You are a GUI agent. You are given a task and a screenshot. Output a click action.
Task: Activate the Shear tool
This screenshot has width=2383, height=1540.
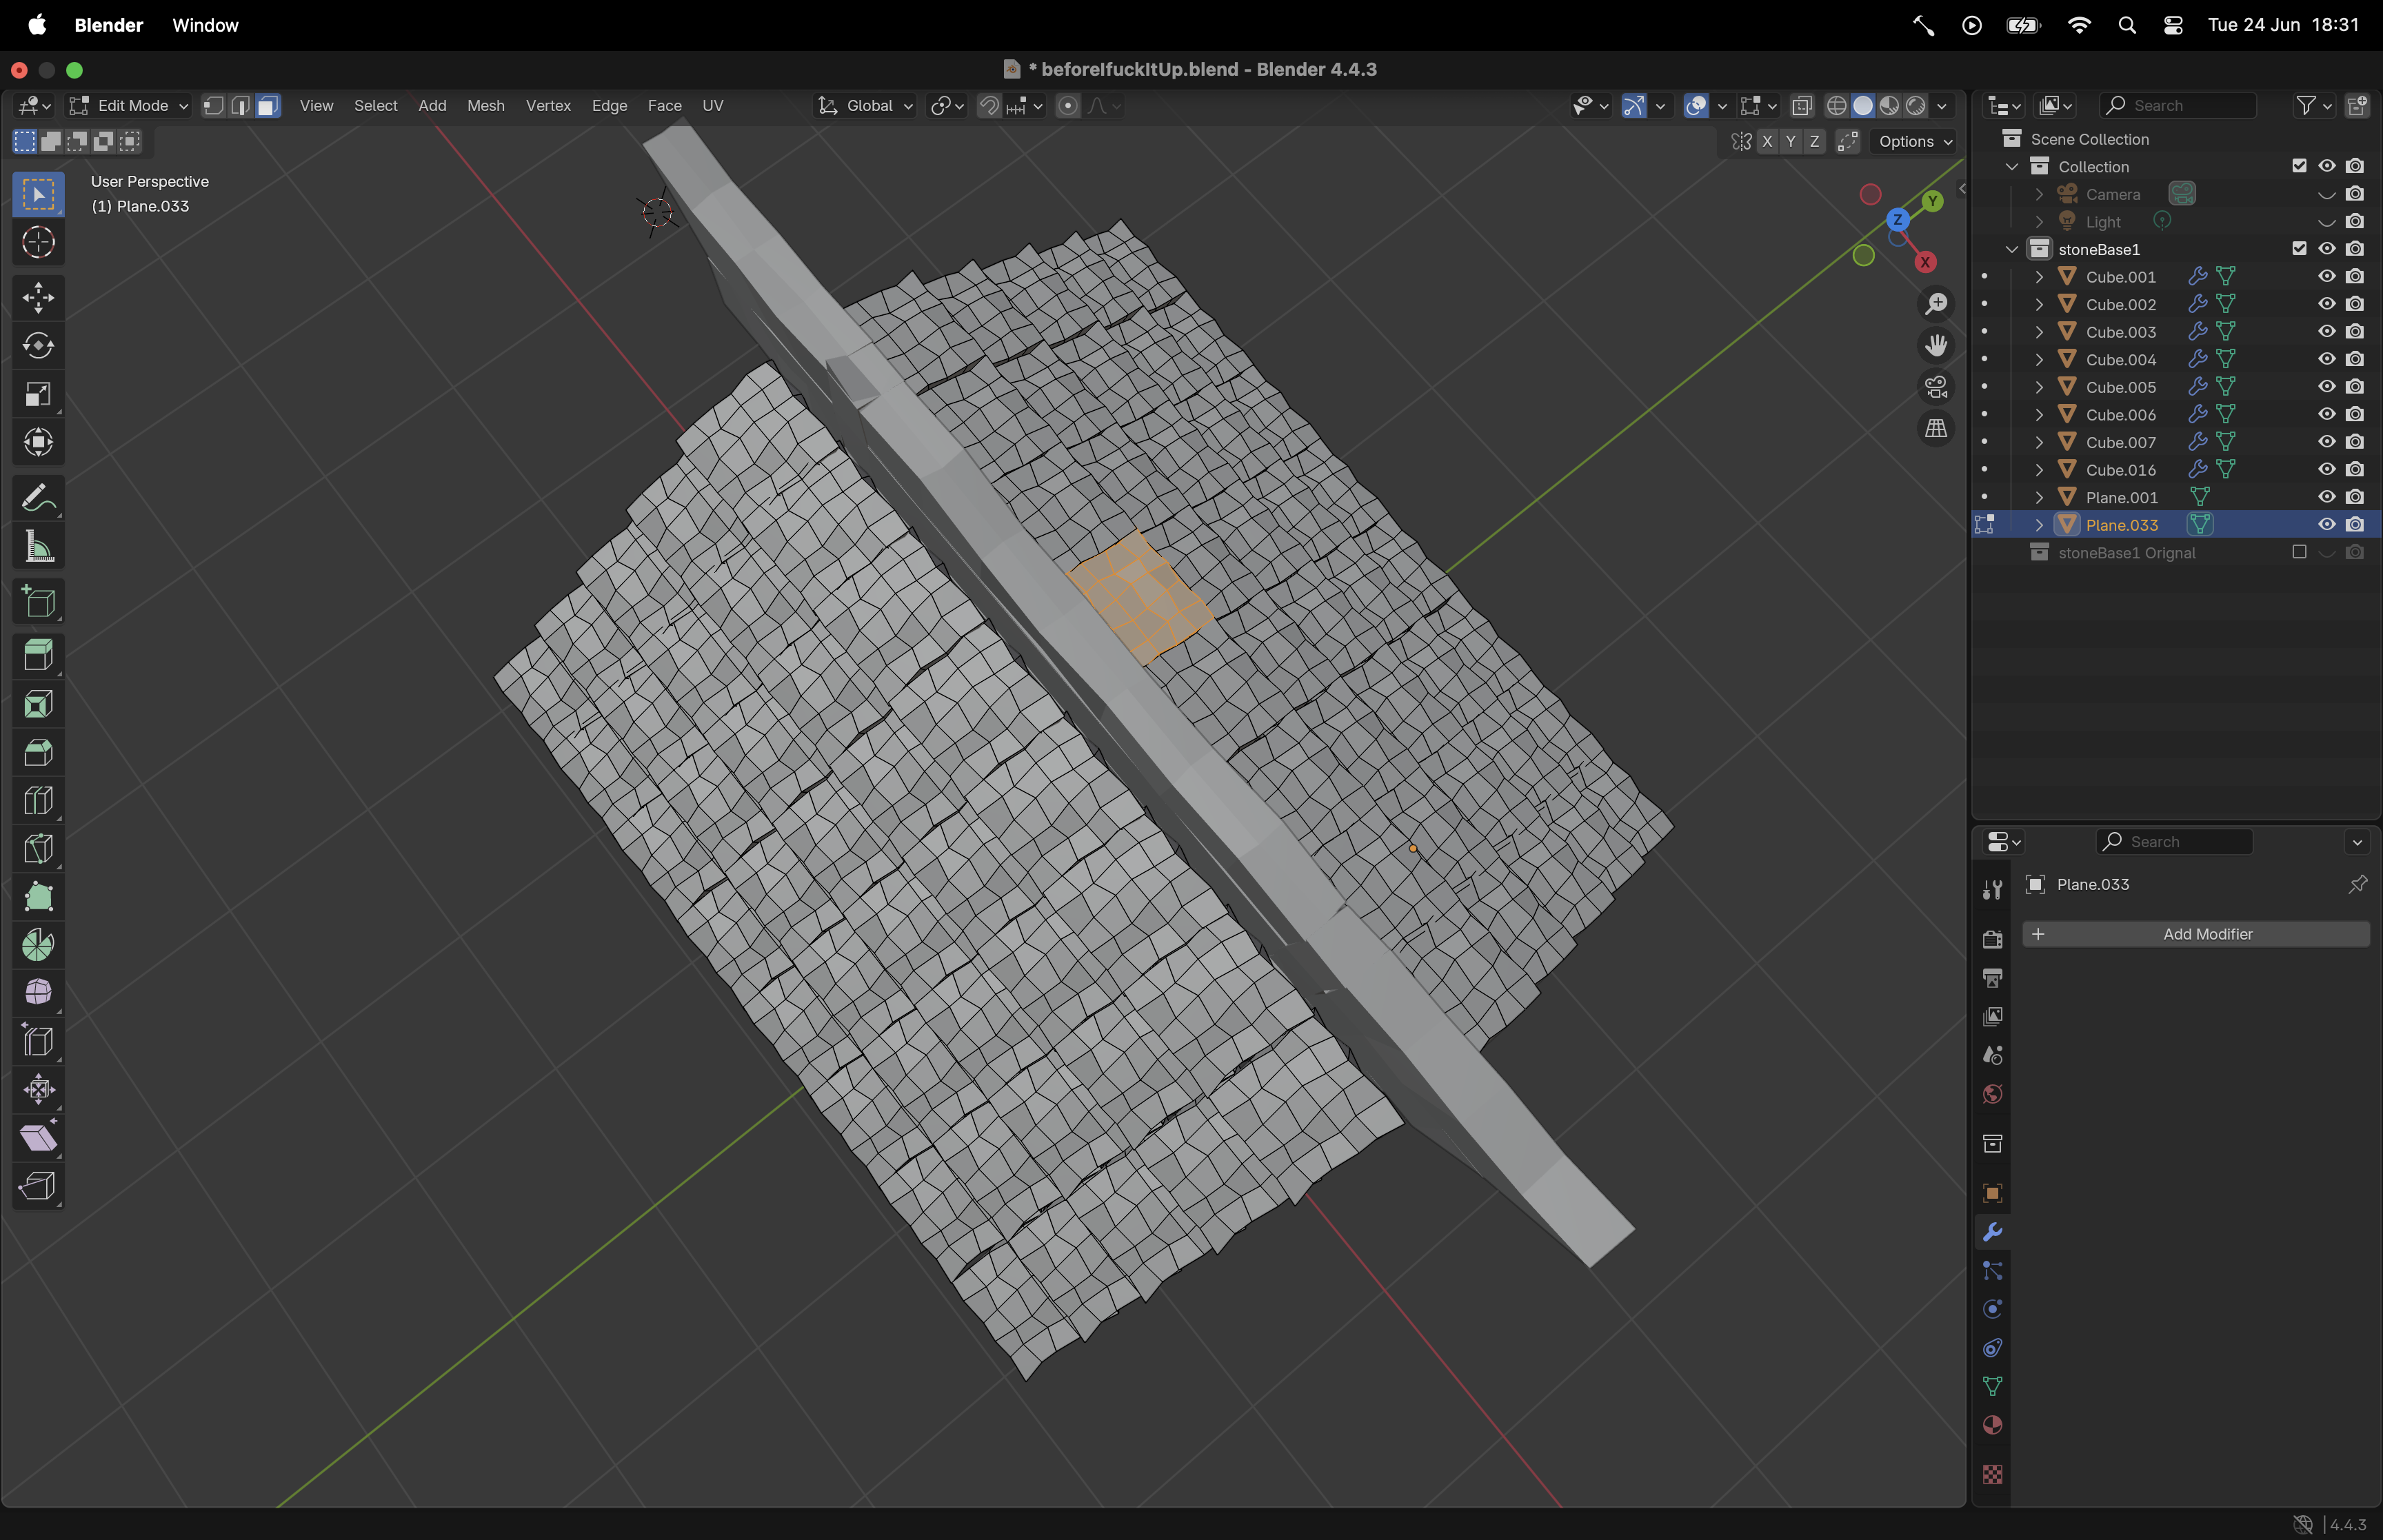(38, 1137)
